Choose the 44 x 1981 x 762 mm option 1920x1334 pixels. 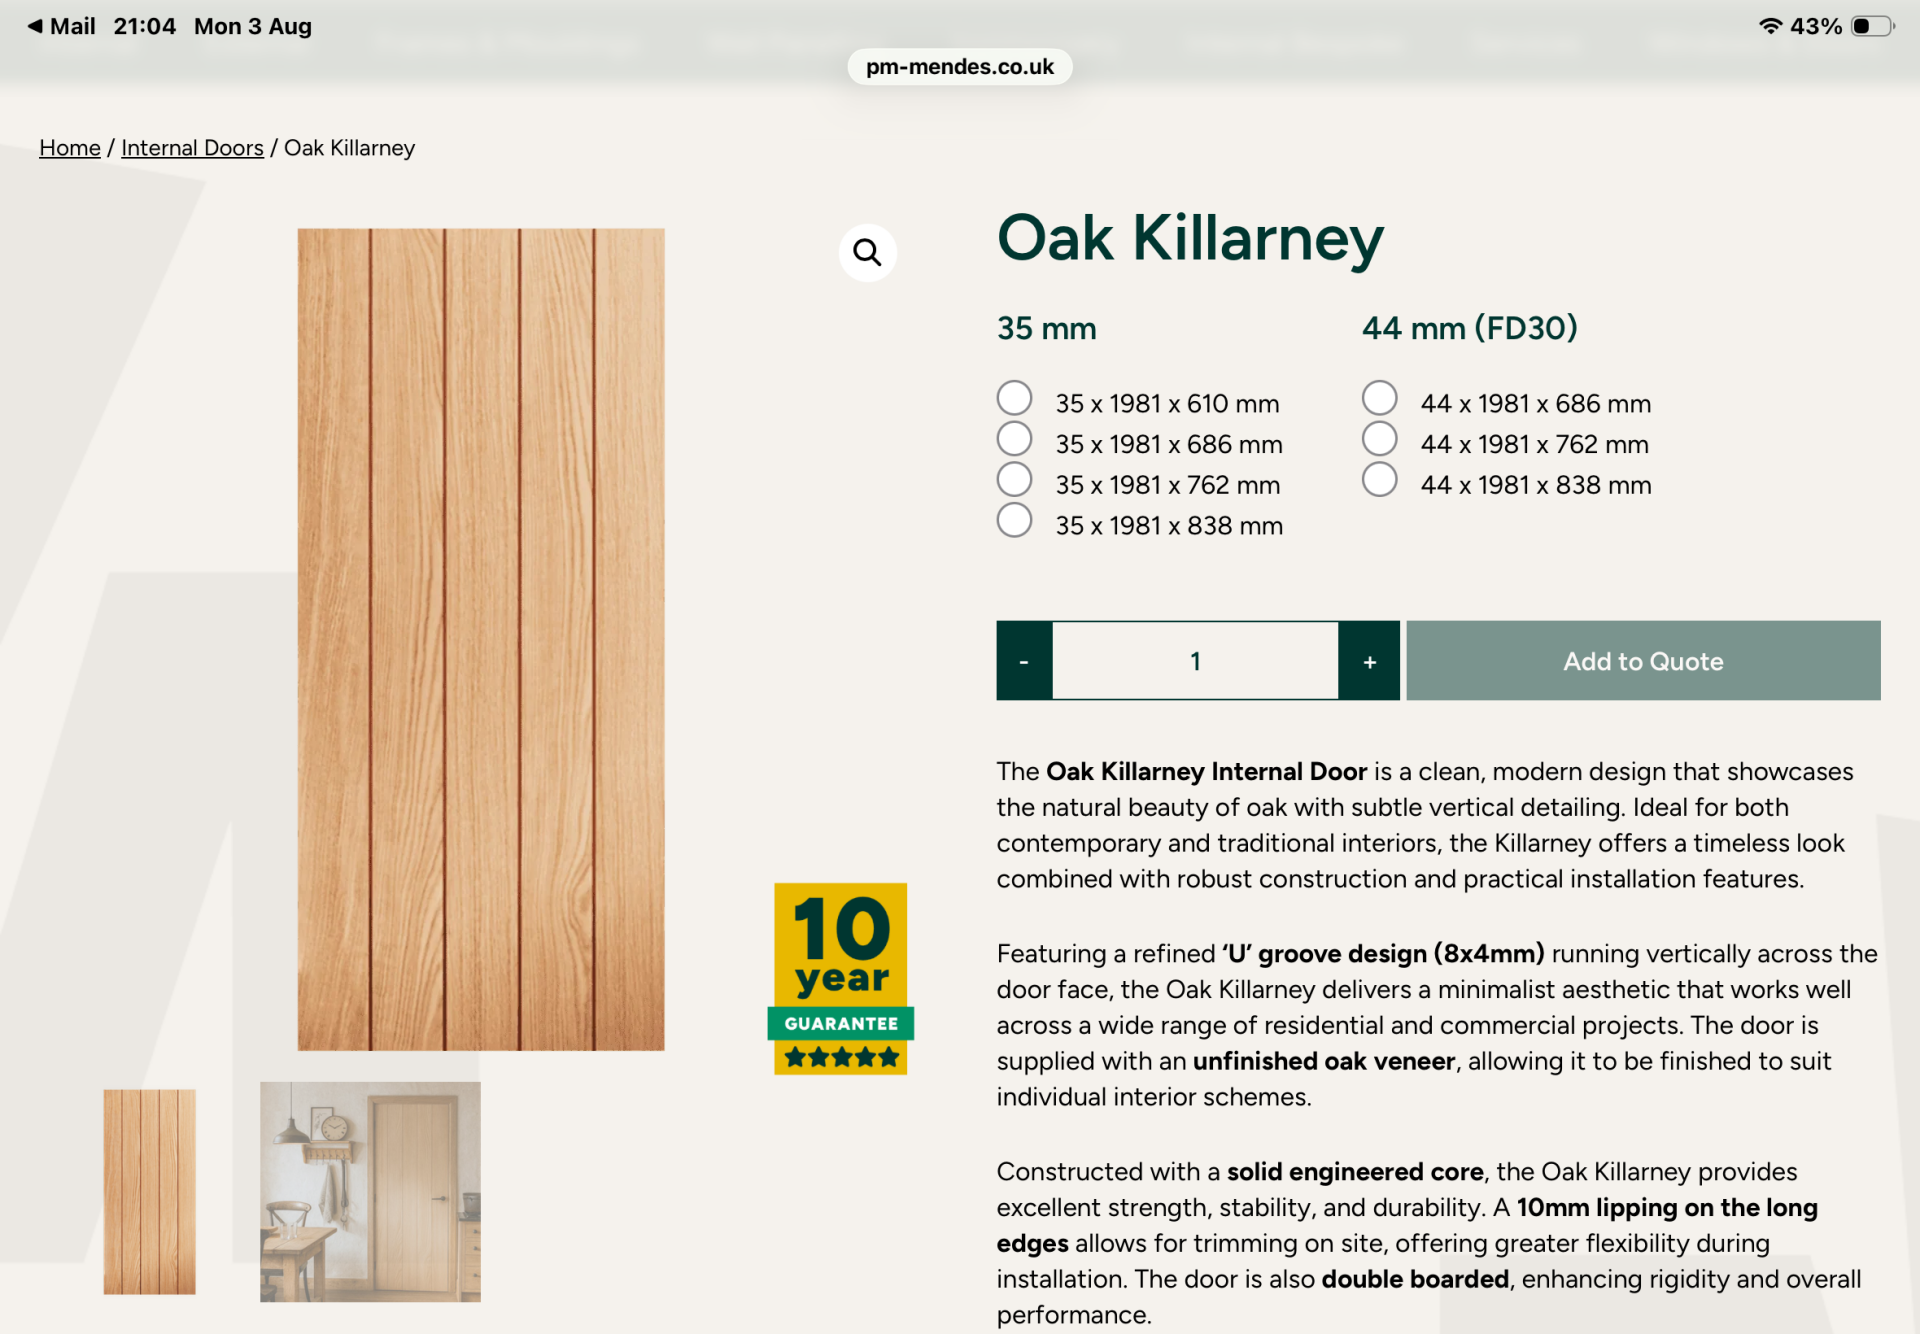1380,439
